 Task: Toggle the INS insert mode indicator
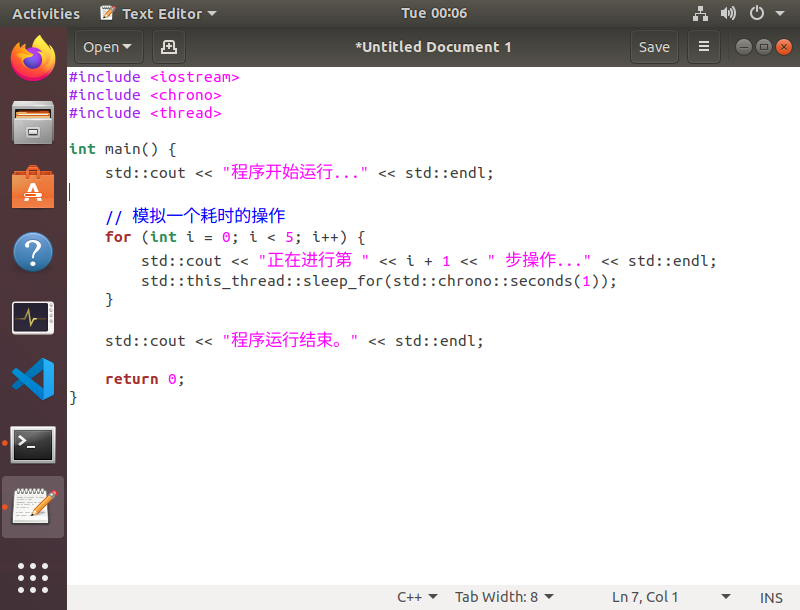click(771, 597)
